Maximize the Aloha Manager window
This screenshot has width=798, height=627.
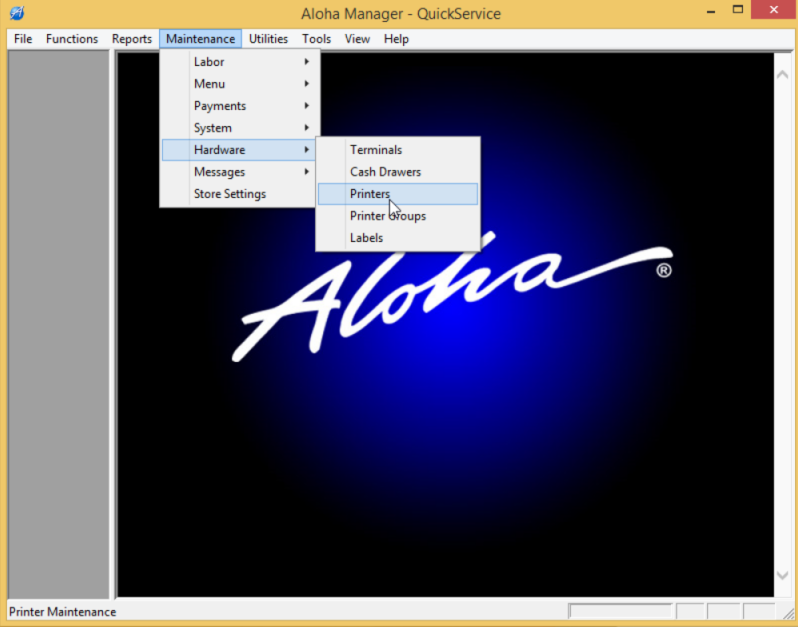click(x=737, y=10)
